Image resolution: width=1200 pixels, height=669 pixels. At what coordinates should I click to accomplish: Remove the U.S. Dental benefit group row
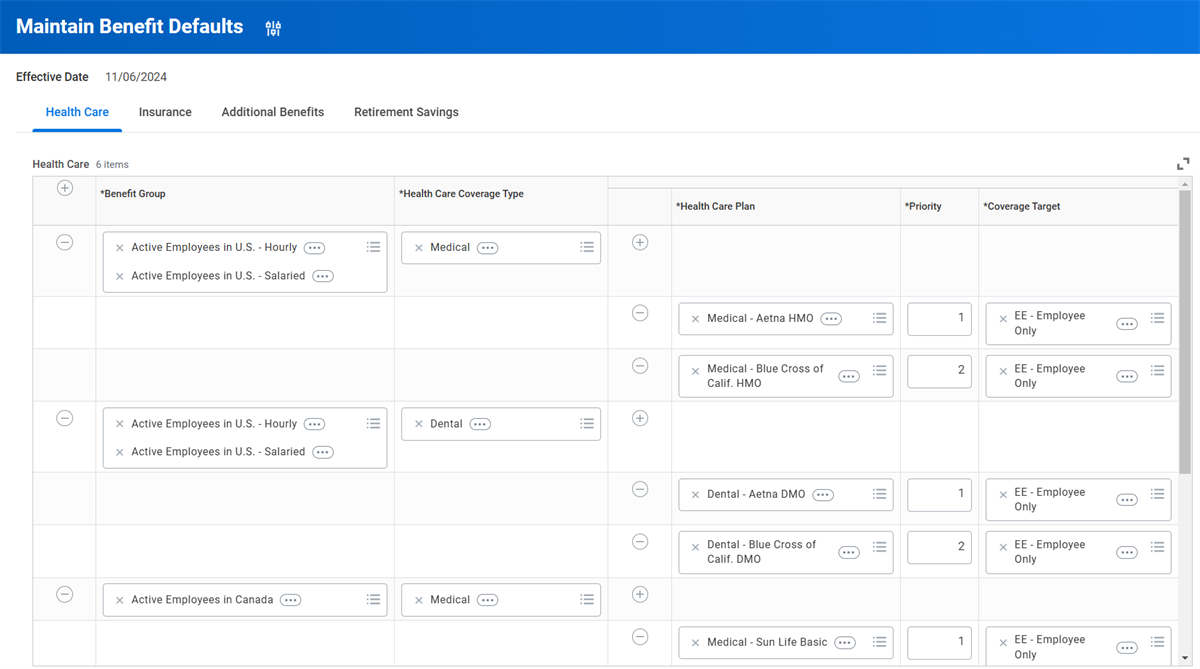(65, 418)
